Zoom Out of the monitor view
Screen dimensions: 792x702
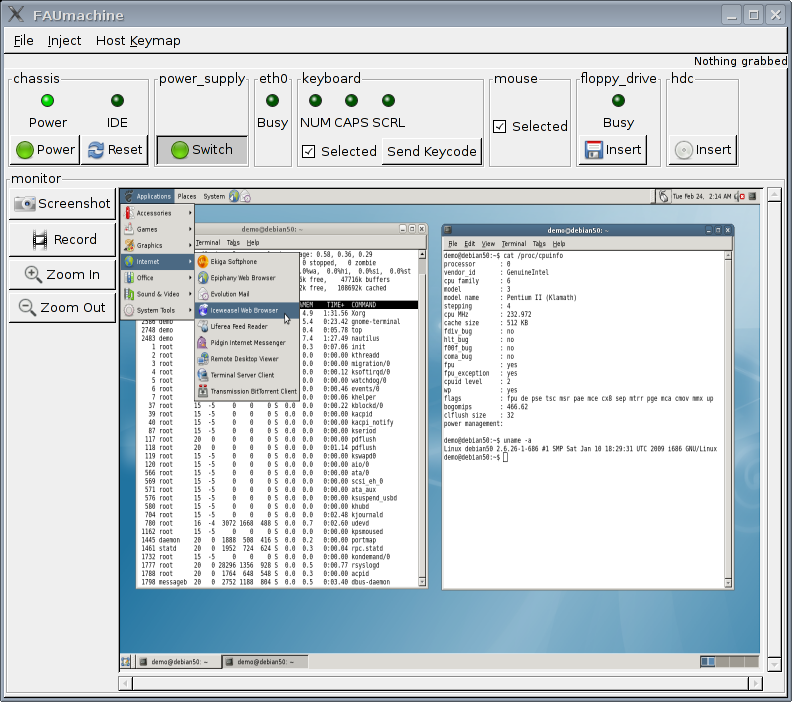pos(62,307)
